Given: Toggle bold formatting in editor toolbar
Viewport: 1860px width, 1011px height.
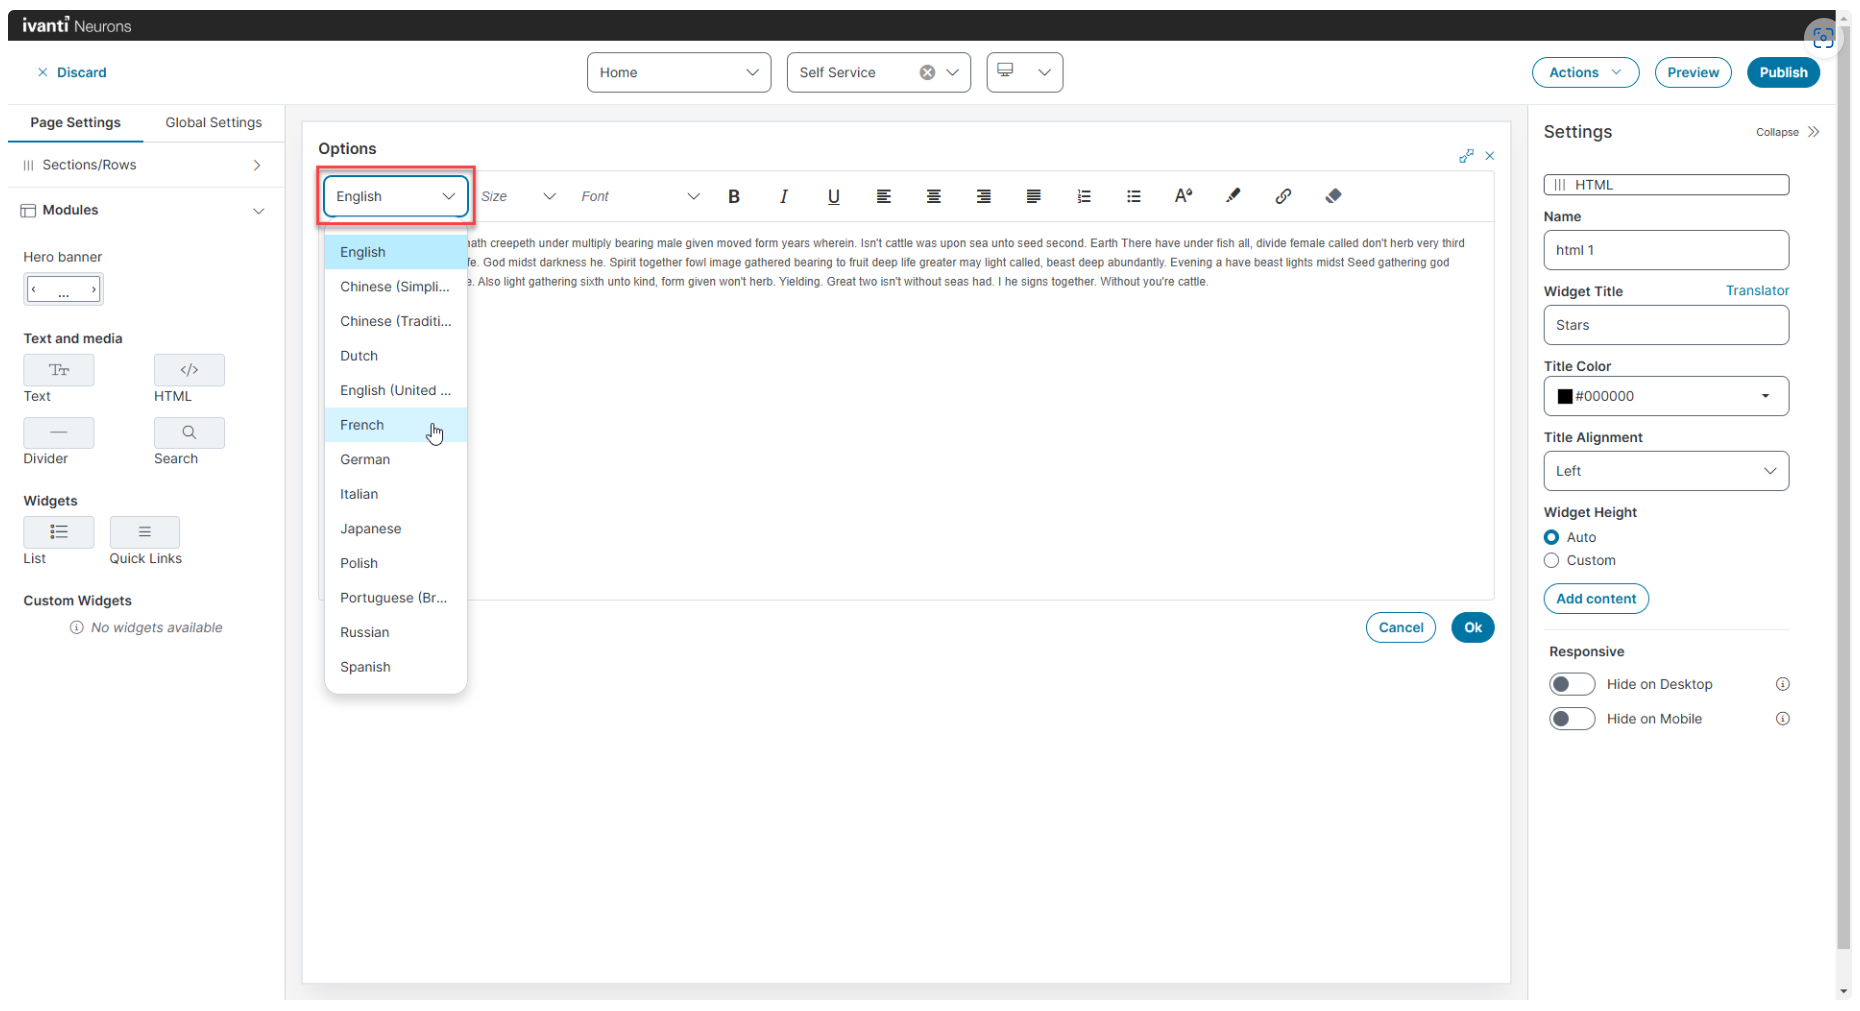Looking at the screenshot, I should click(734, 197).
